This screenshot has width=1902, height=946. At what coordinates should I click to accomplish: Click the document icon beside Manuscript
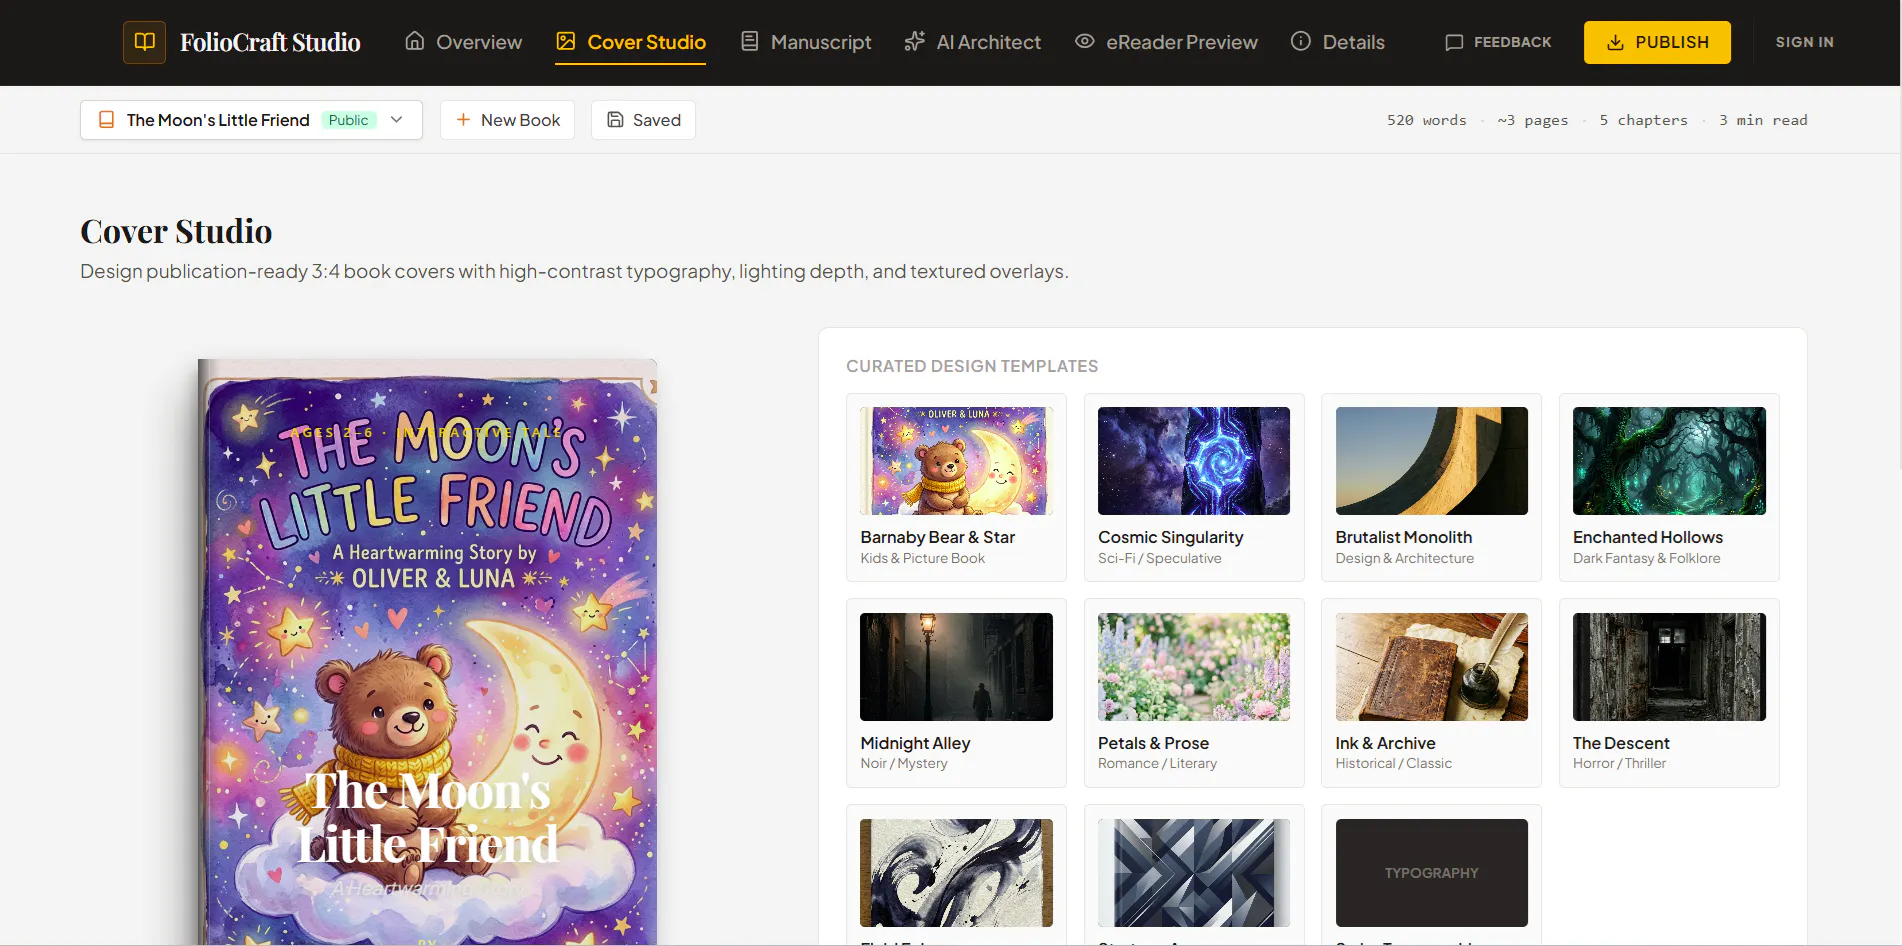(x=749, y=41)
